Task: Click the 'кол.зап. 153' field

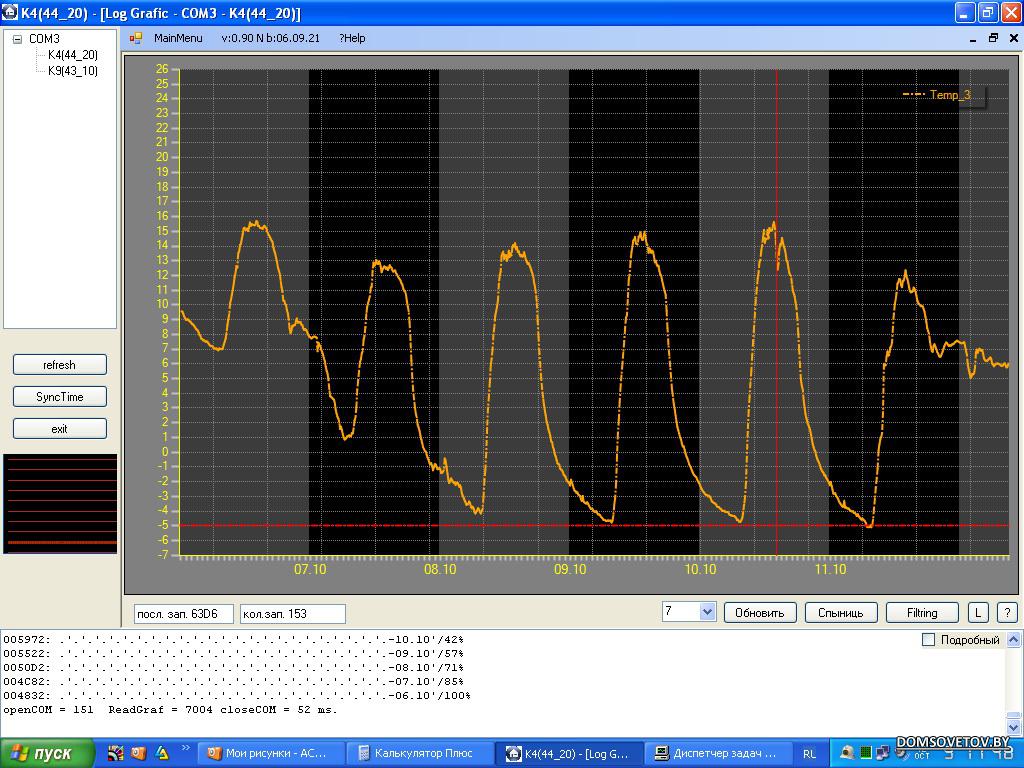Action: click(x=293, y=614)
